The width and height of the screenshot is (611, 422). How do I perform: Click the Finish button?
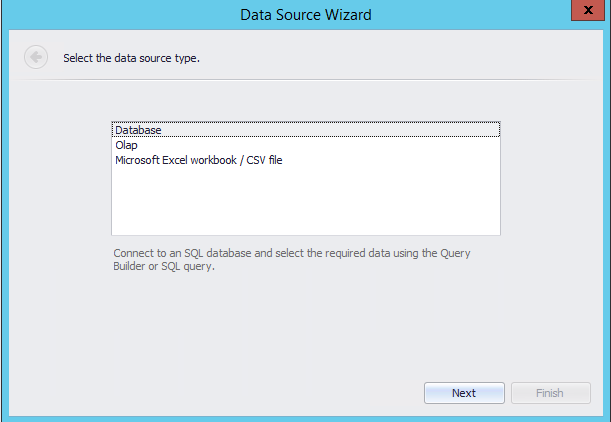tap(550, 393)
